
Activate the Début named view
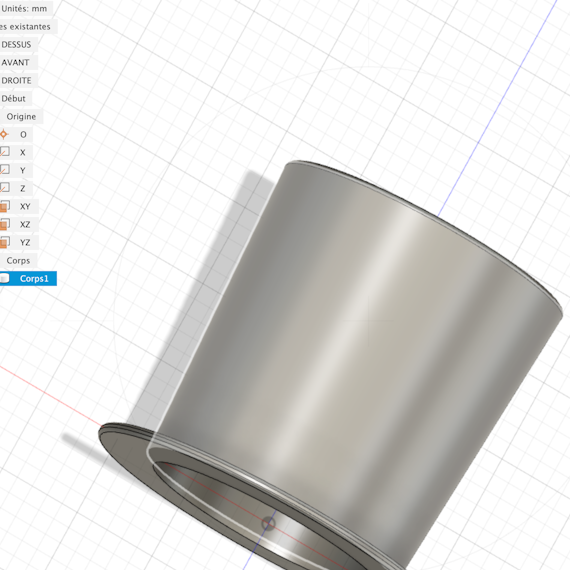14,99
